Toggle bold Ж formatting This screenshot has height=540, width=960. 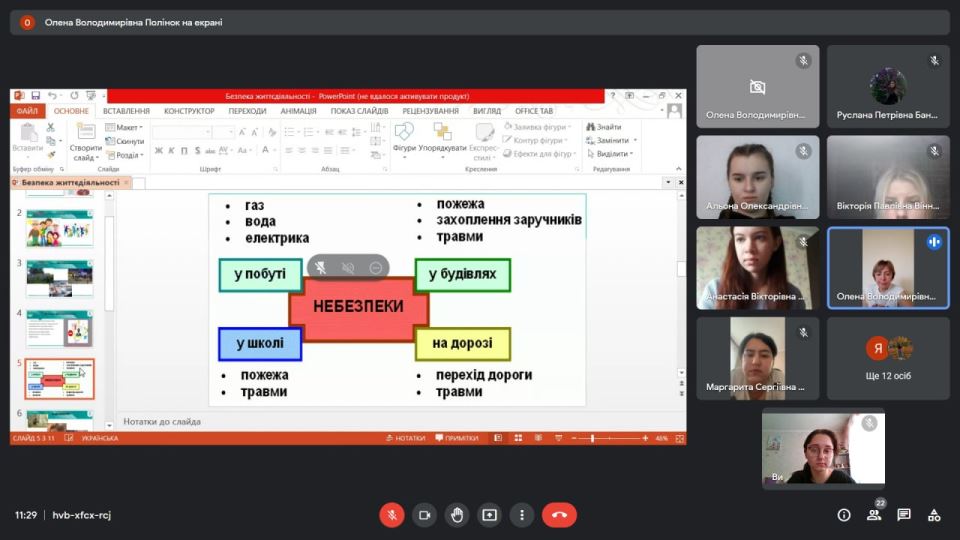(159, 151)
